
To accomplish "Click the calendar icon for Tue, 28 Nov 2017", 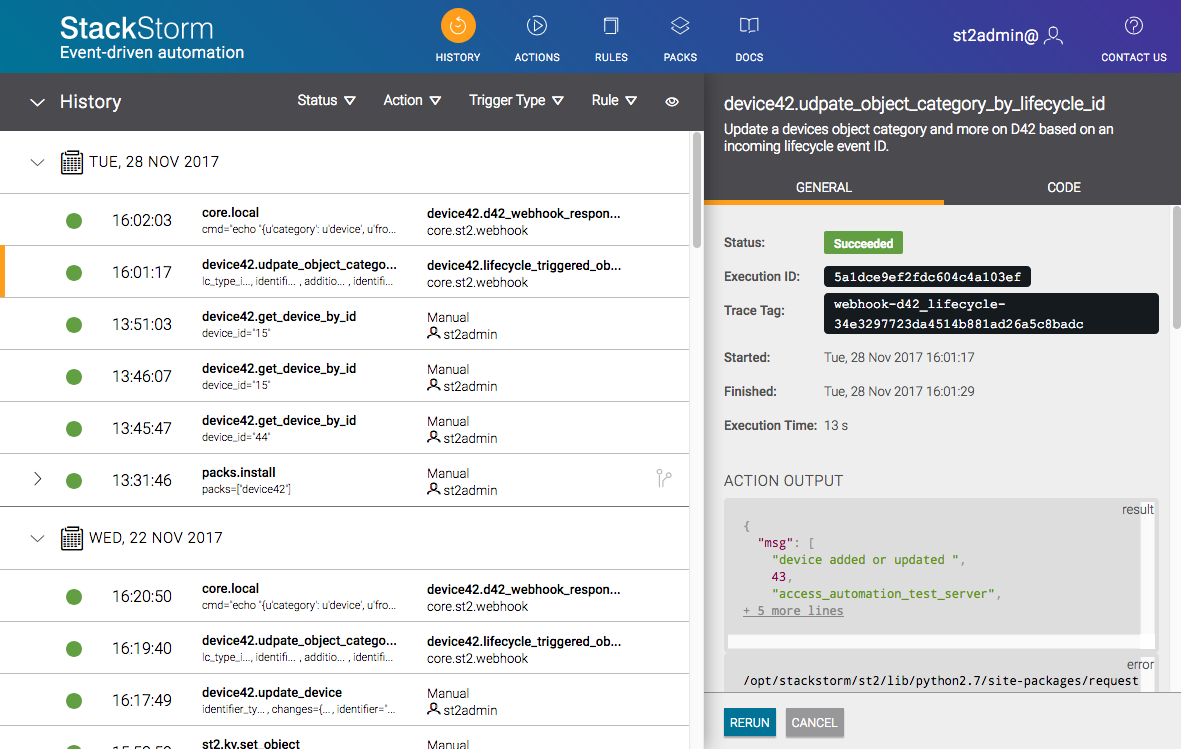I will point(72,162).
